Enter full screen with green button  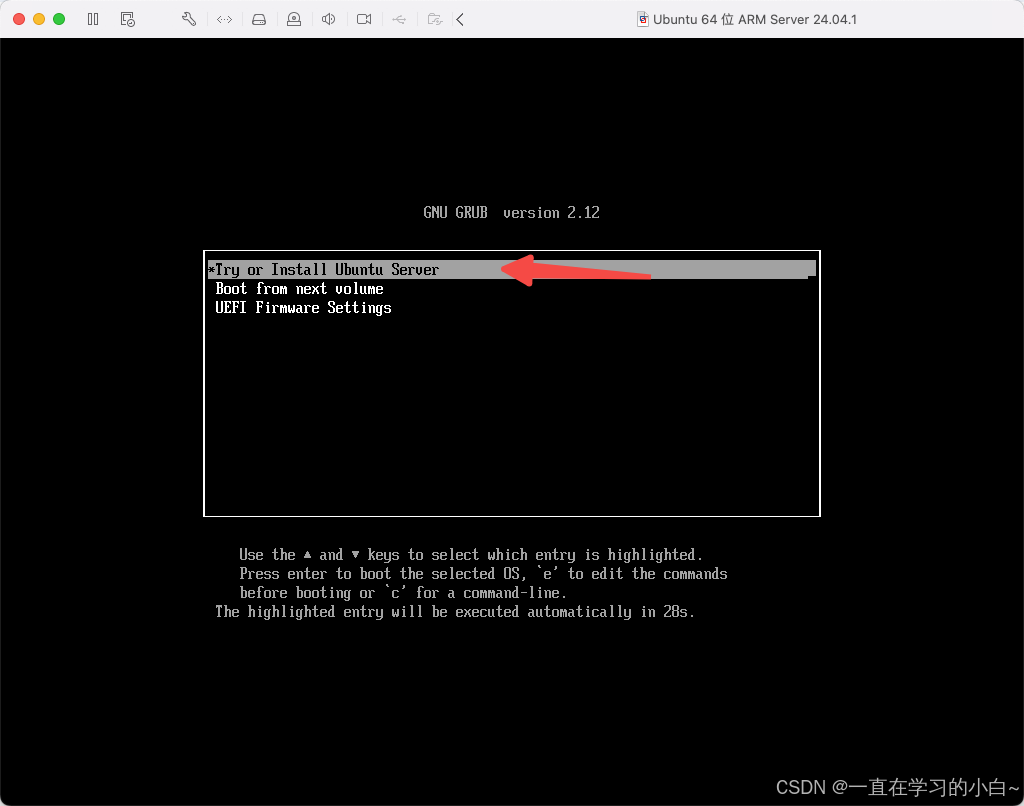pos(59,20)
